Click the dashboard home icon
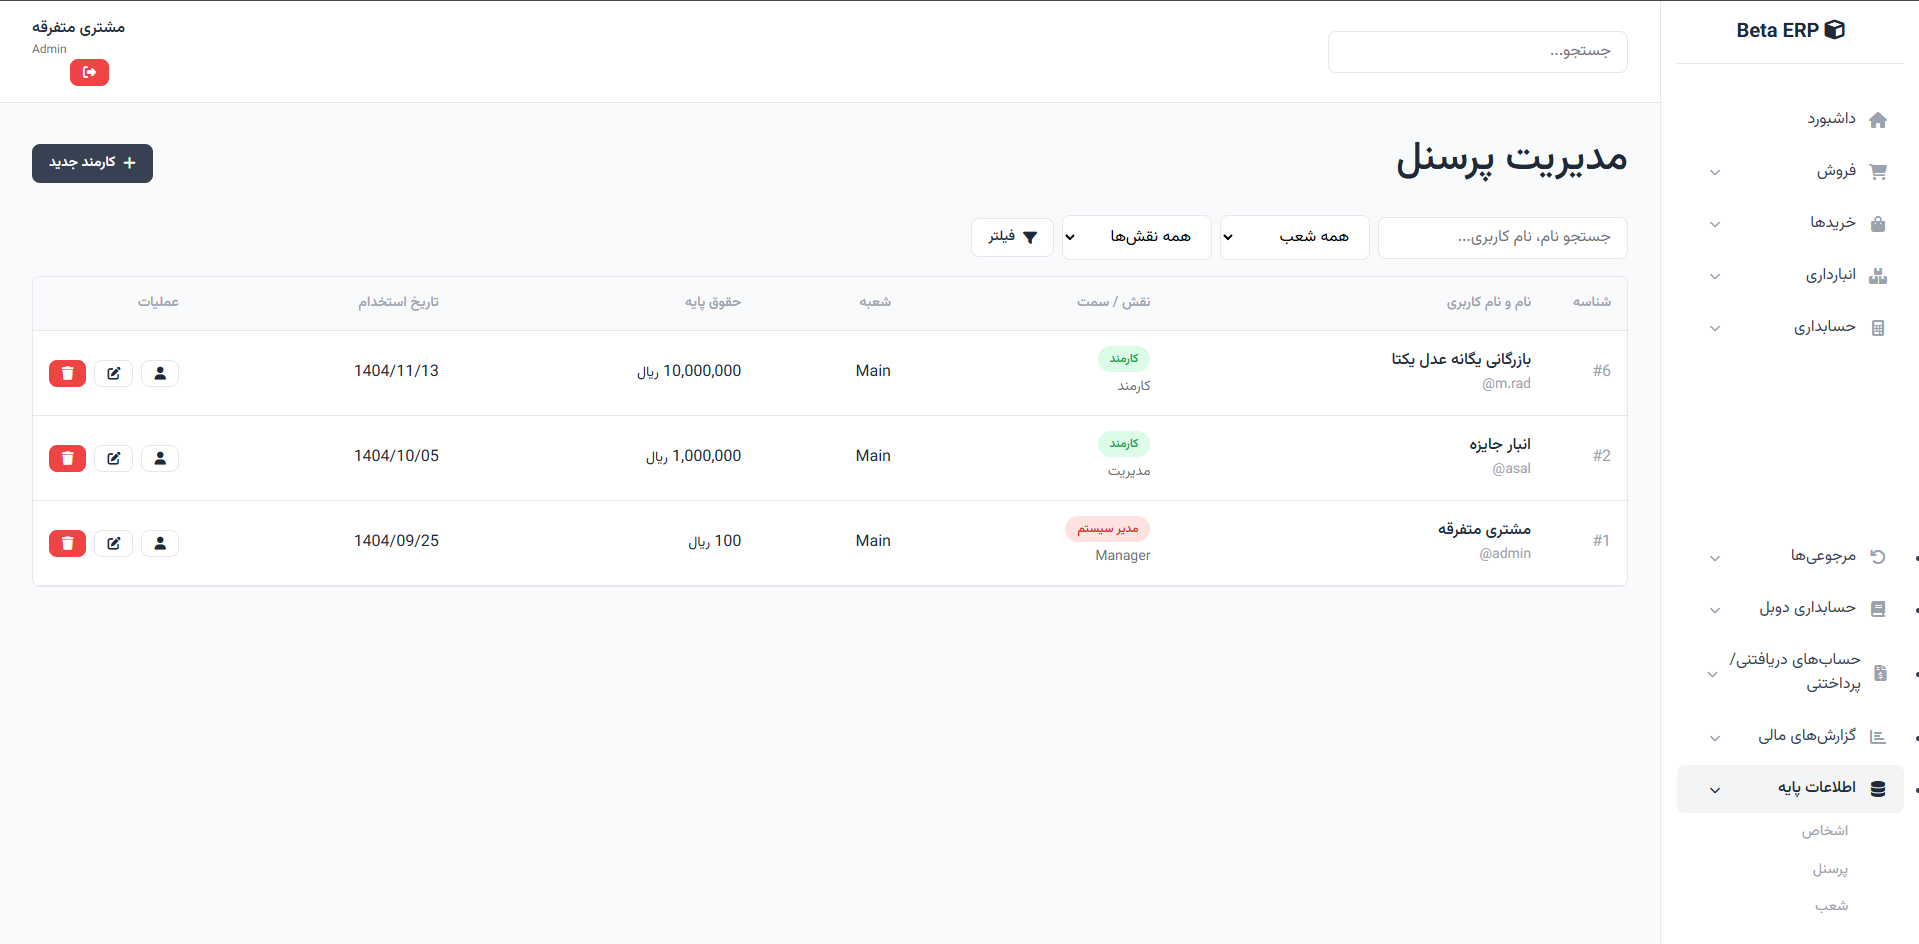Viewport: 1919px width, 944px height. pyautogui.click(x=1878, y=120)
